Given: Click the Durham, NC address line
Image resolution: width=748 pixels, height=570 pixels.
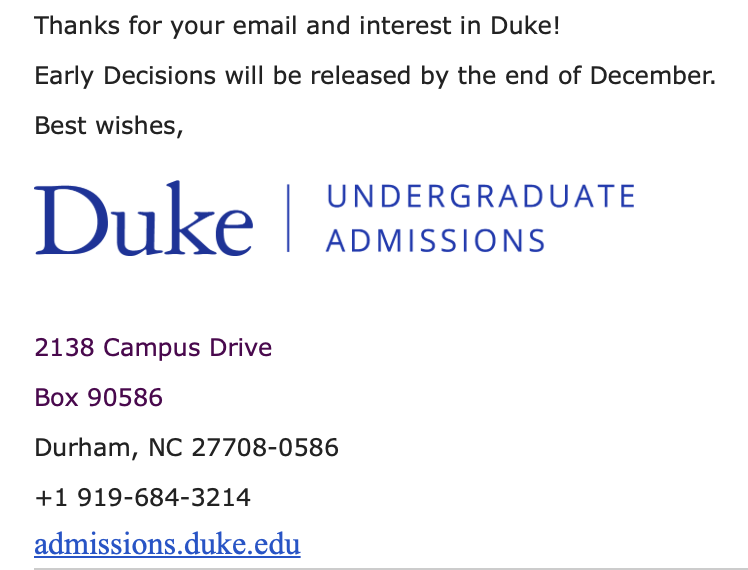Looking at the screenshot, I should pos(186,447).
